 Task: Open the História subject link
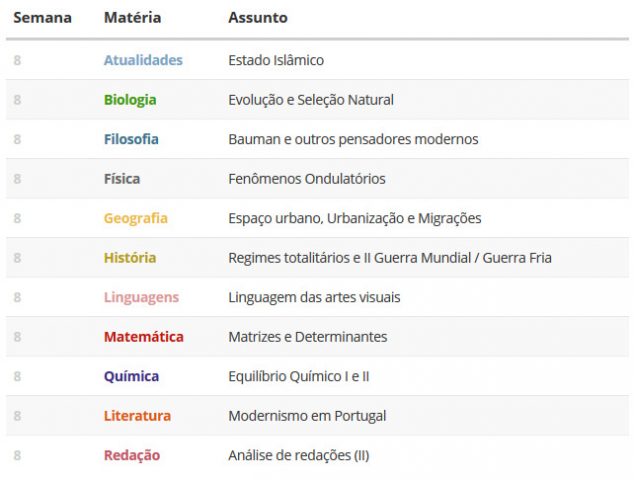point(130,258)
